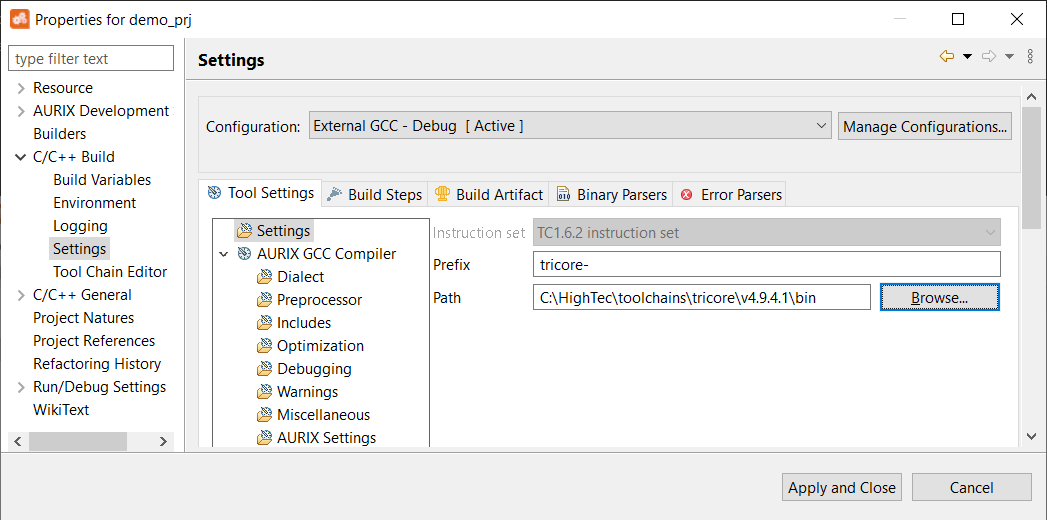Screen dimensions: 1047x520
Task: Select Tool Chain Editor item
Action: (110, 272)
